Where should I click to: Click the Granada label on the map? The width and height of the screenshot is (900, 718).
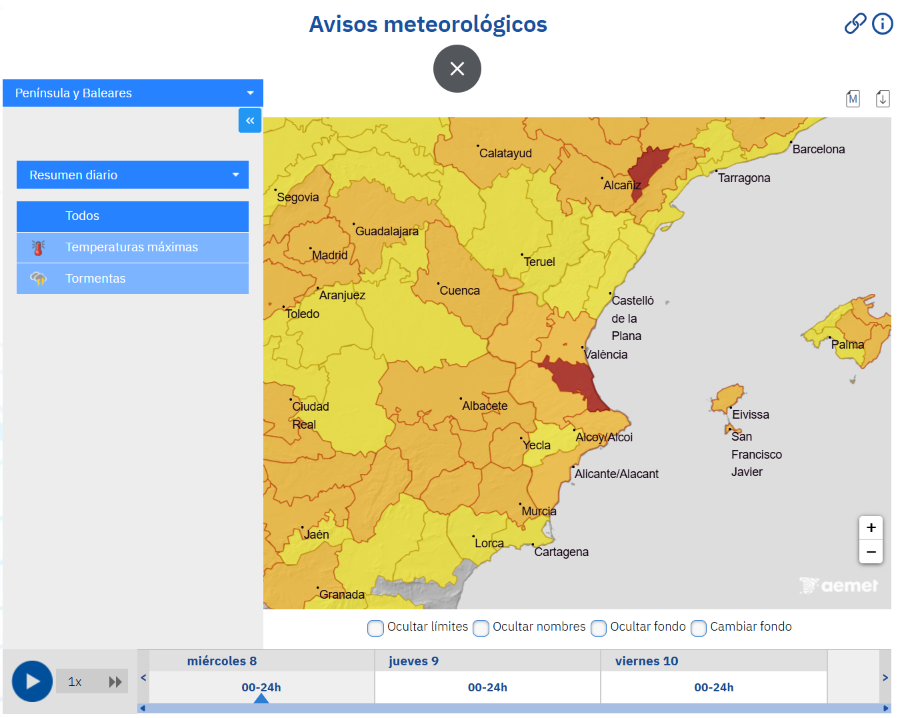click(x=342, y=595)
